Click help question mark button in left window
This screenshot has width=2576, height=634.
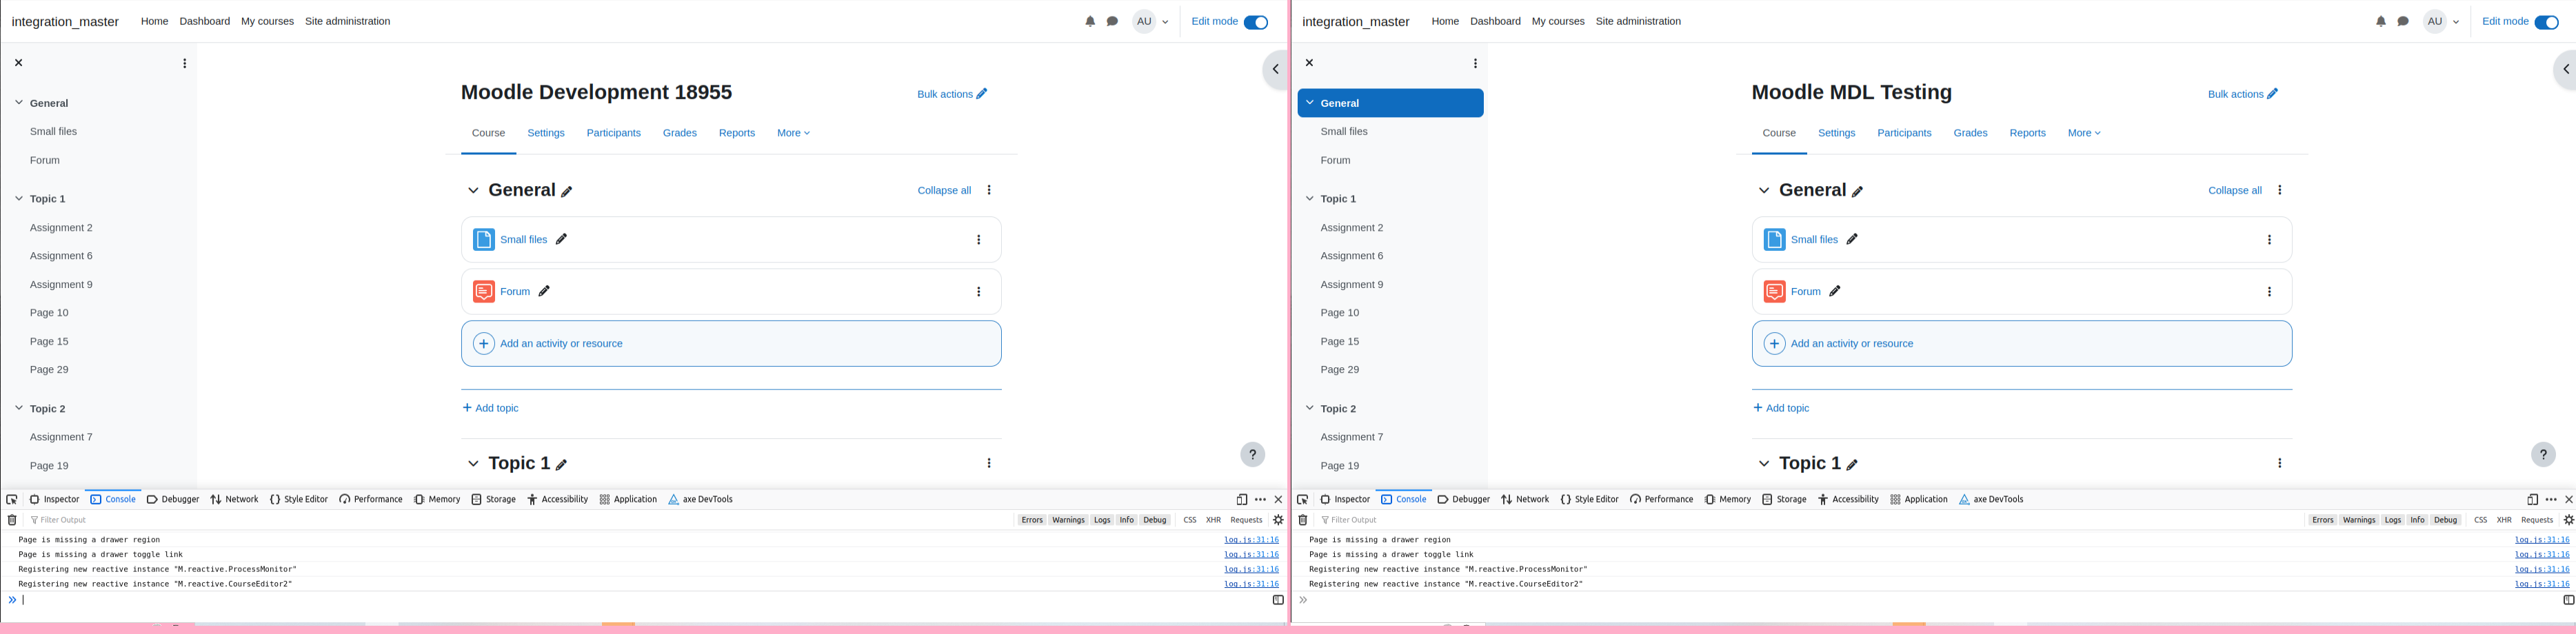coord(1252,454)
